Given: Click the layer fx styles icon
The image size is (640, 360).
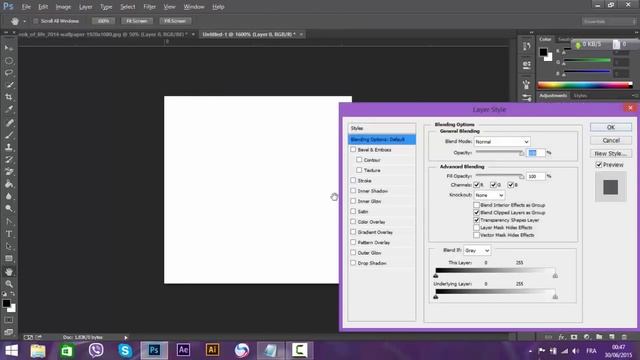Looking at the screenshot, I should tap(562, 337).
